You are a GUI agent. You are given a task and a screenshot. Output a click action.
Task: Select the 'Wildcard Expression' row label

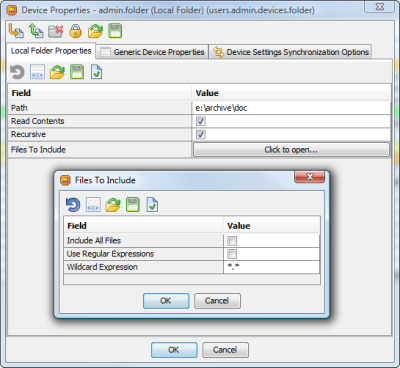(102, 267)
